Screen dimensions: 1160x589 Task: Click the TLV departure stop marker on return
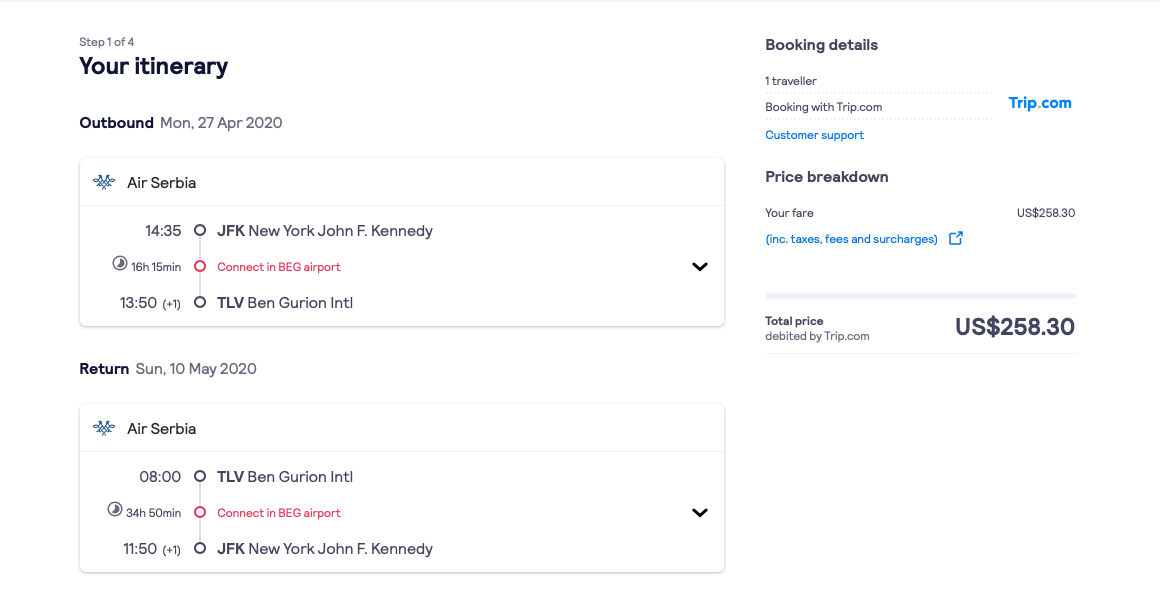[200, 477]
